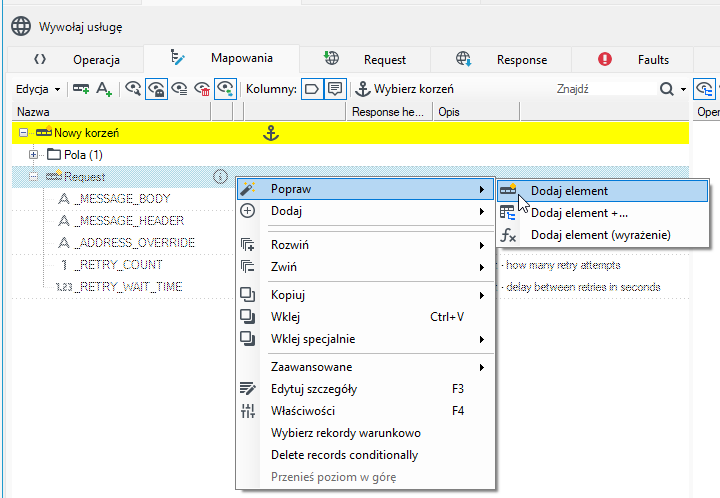Click the anchor icon in Nowy korzeń row
720x498 pixels.
(271, 133)
